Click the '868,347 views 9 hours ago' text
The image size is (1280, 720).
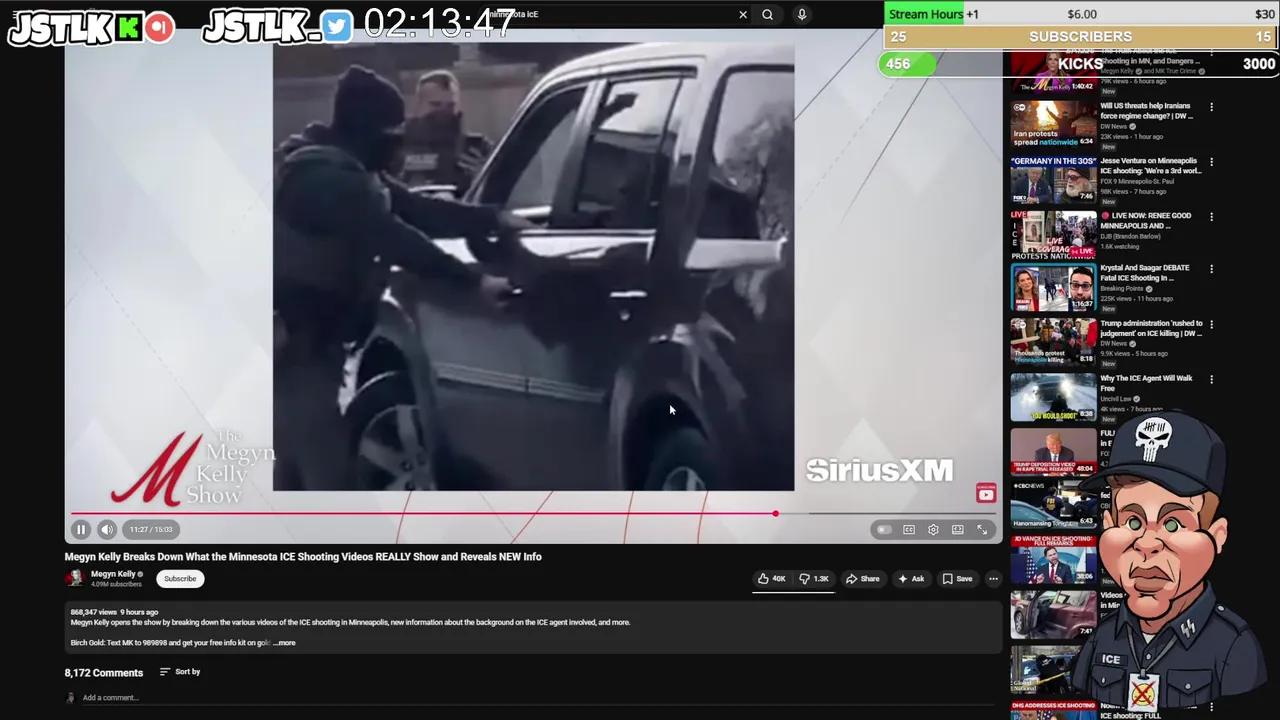click(114, 612)
